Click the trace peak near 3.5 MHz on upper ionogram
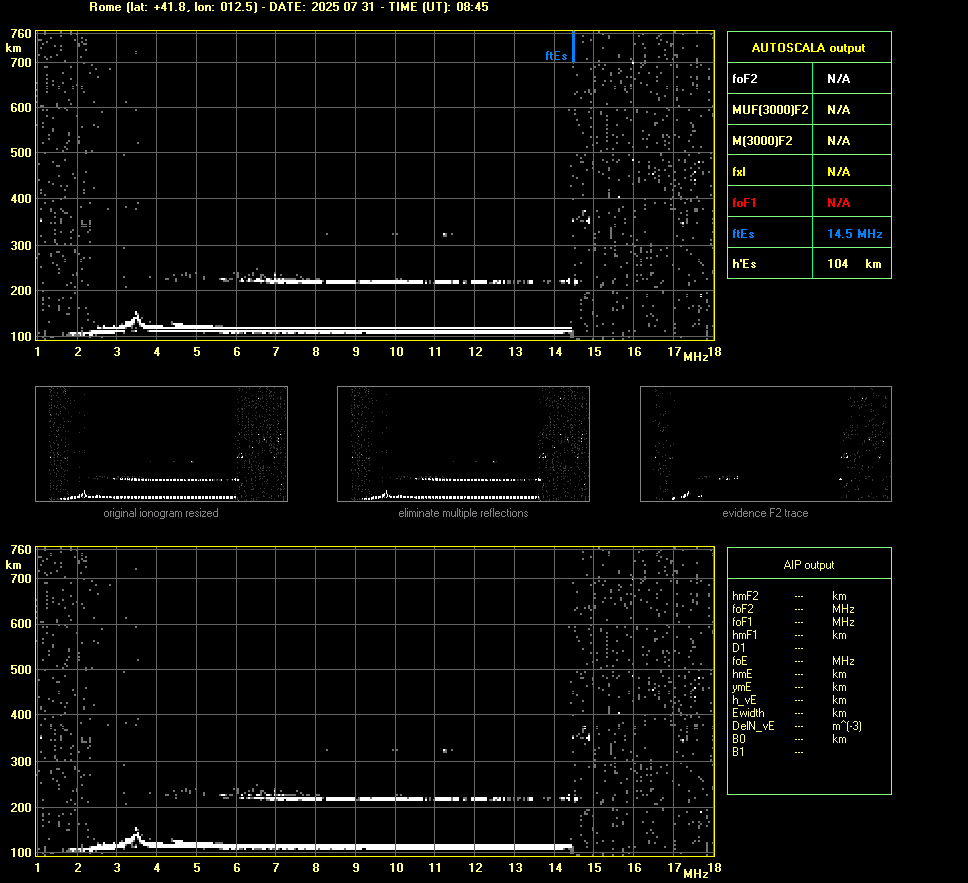This screenshot has width=968, height=883. [136, 318]
